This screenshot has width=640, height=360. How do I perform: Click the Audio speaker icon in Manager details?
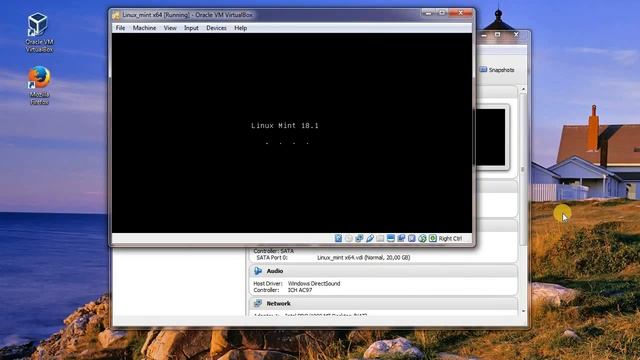(258, 271)
